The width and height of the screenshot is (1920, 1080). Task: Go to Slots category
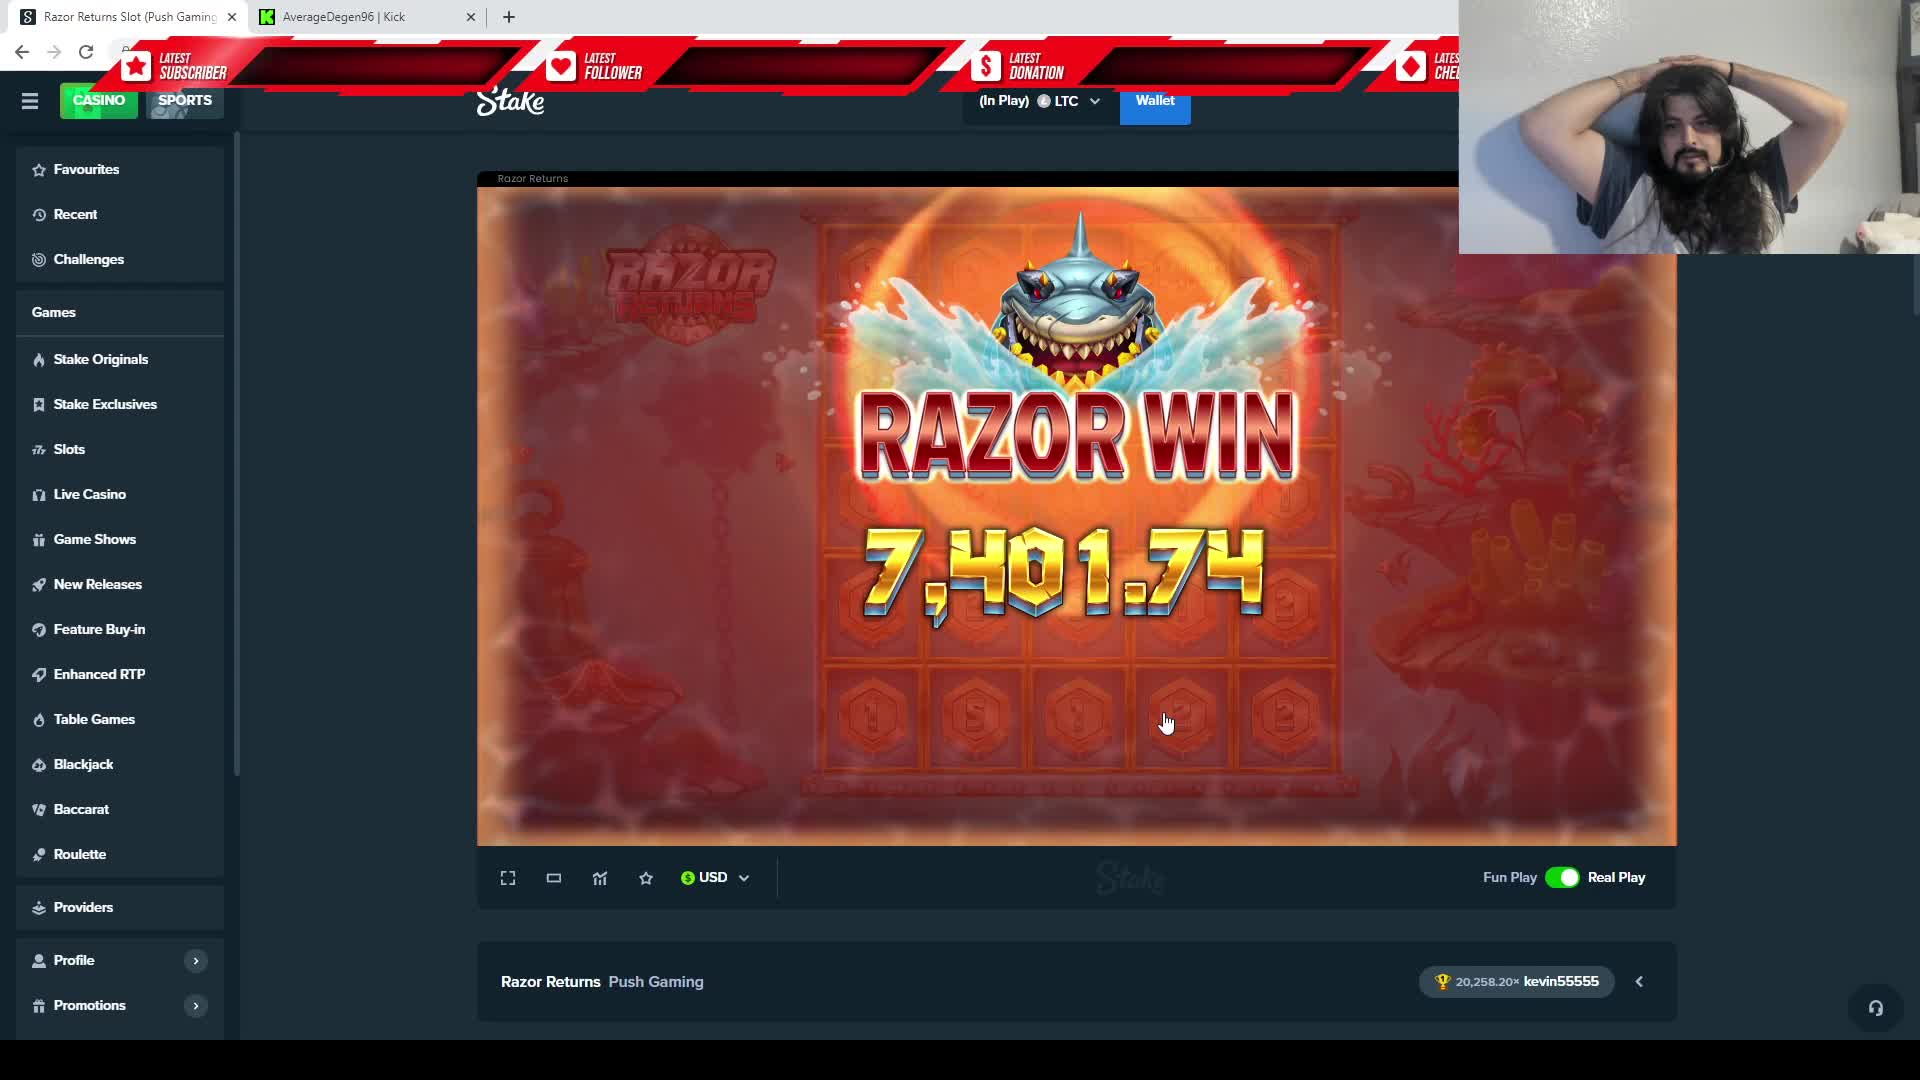click(120, 450)
